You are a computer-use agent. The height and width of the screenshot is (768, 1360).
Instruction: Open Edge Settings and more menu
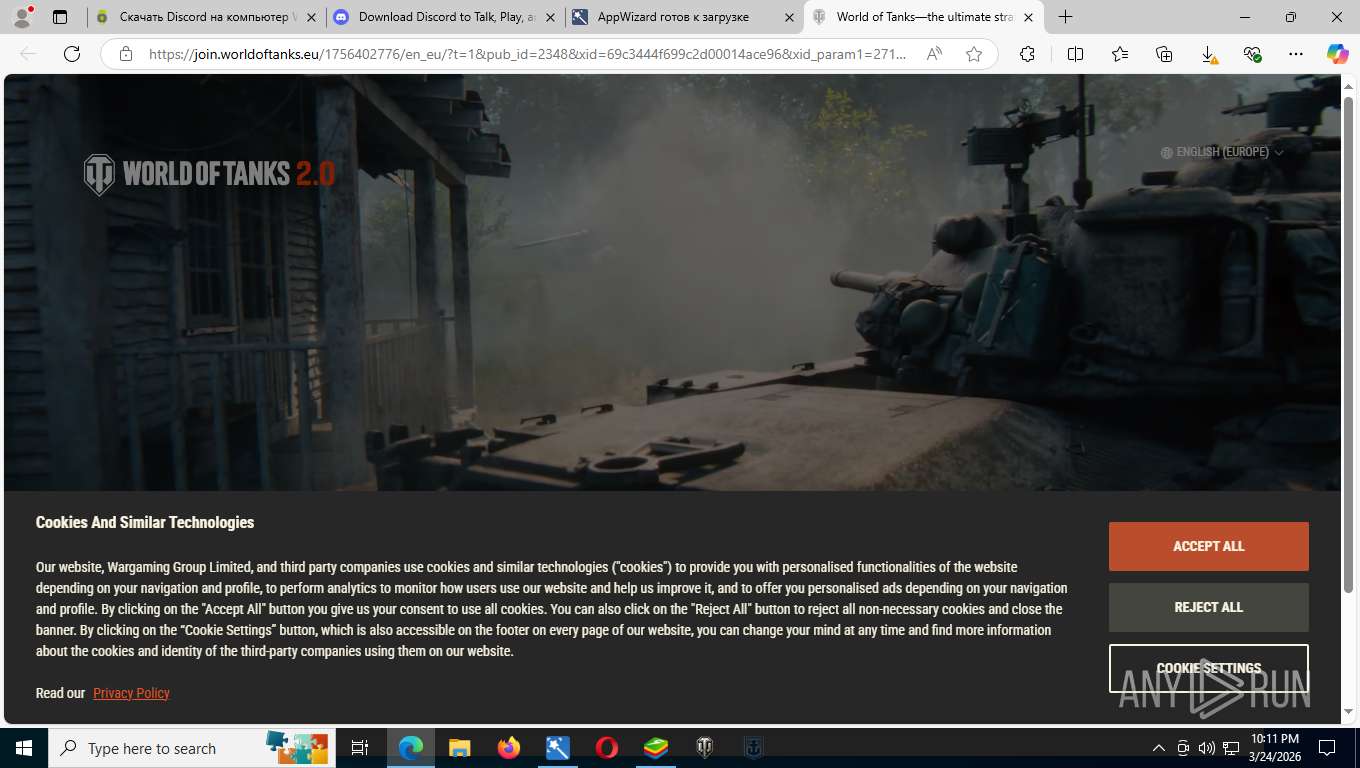tap(1296, 54)
